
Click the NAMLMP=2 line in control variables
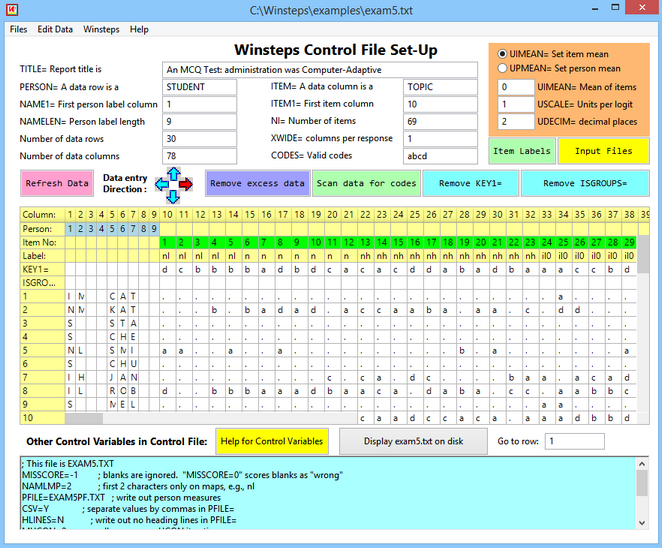pos(138,486)
